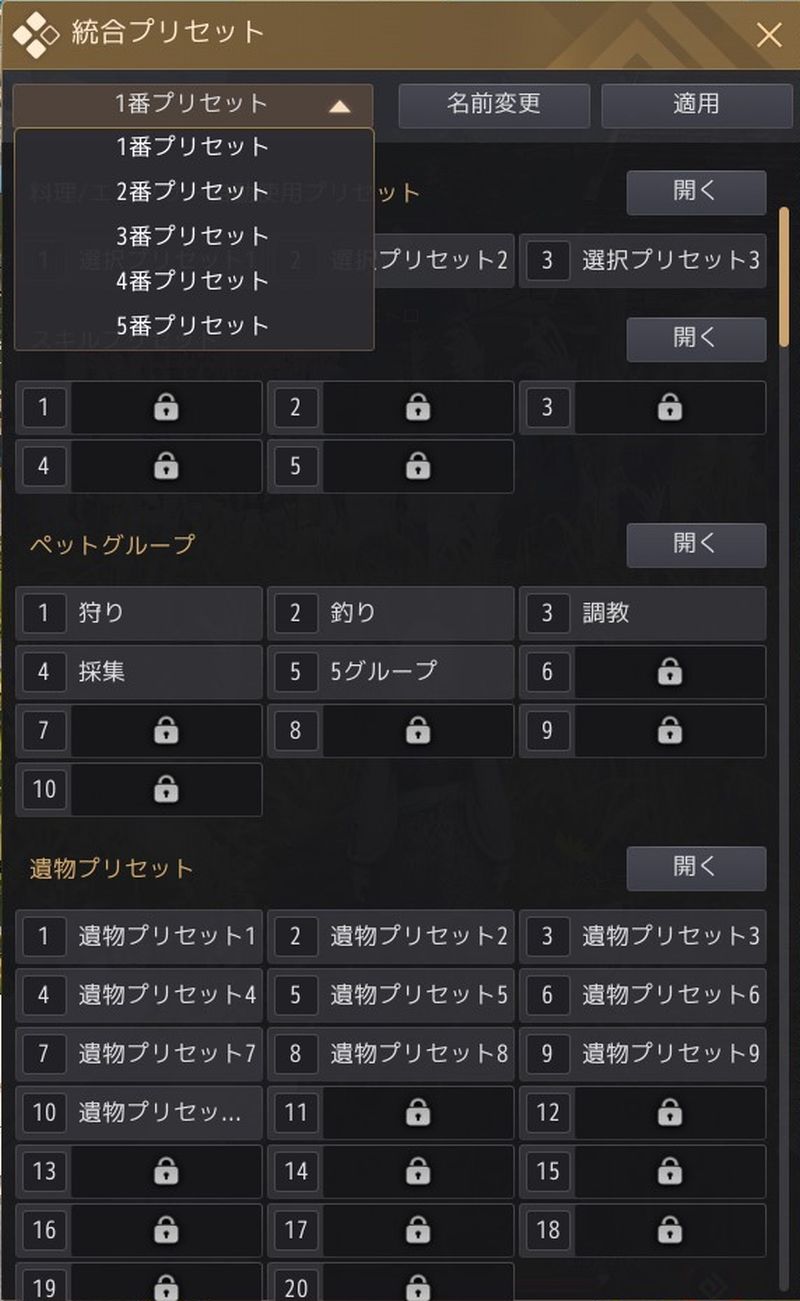Click the lock icon on relic preset slot 17
Image resolution: width=800 pixels, height=1301 pixels.
pyautogui.click(x=418, y=1230)
